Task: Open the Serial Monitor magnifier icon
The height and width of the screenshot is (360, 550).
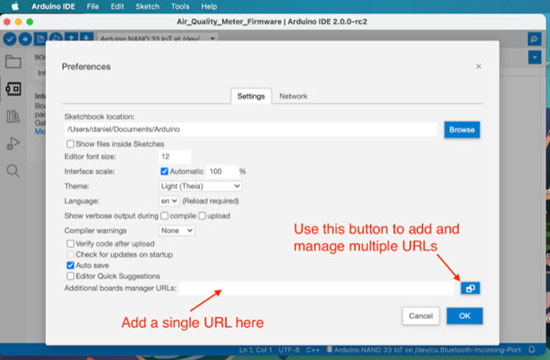Action: pos(534,39)
